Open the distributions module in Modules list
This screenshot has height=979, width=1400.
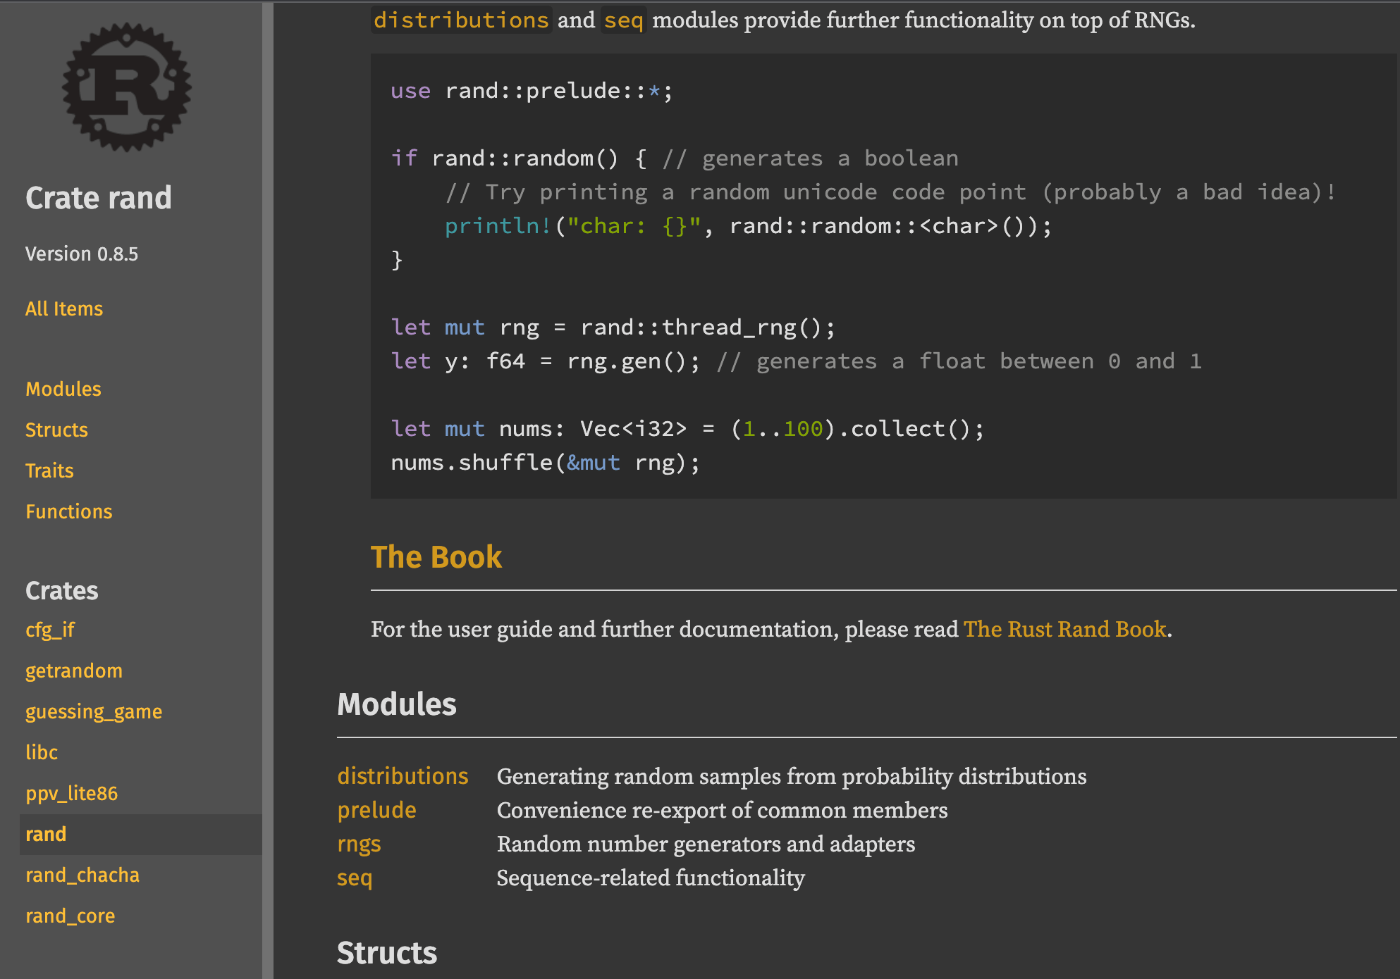(x=403, y=776)
